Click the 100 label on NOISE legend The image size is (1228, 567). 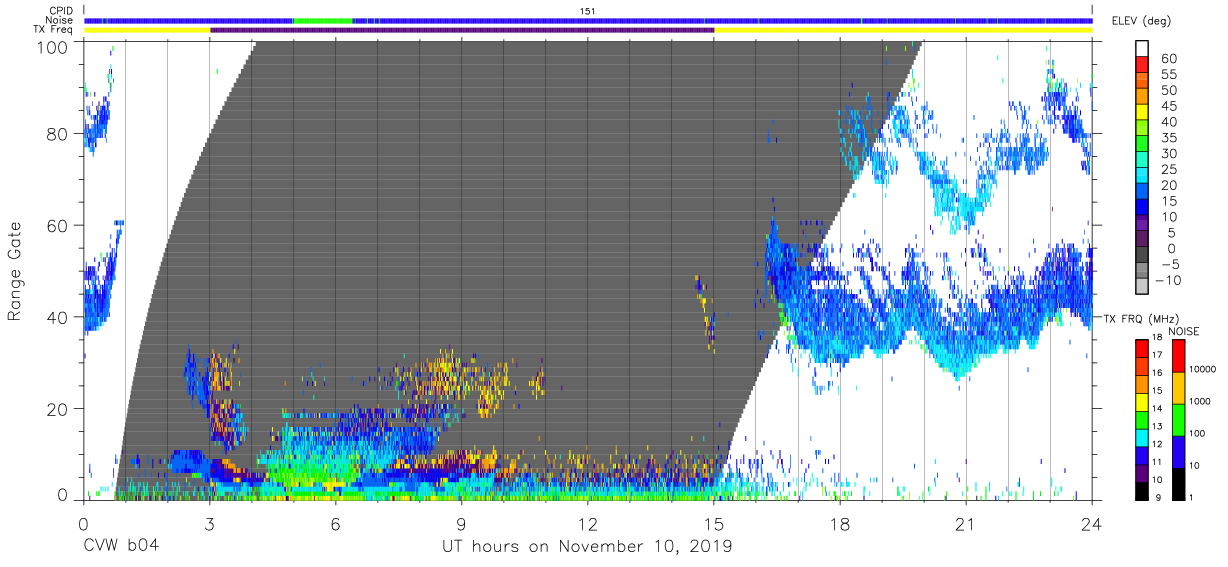pos(1198,433)
